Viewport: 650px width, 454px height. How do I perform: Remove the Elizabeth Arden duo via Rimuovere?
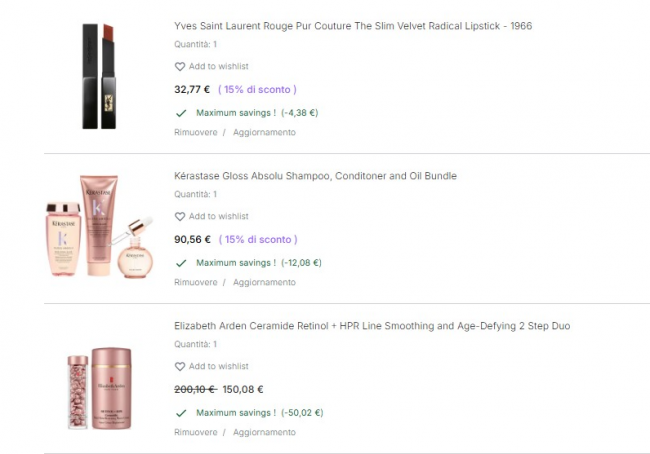point(195,432)
